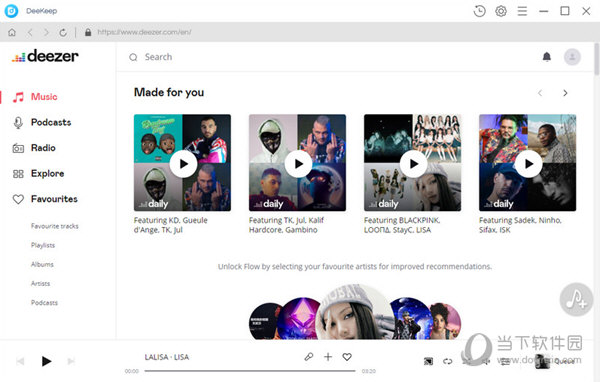Open 'Featuring BLACKPINK, LOOΠΔ, StayC, LISA' title
Screen dimensions: 600x382
[x=402, y=225]
